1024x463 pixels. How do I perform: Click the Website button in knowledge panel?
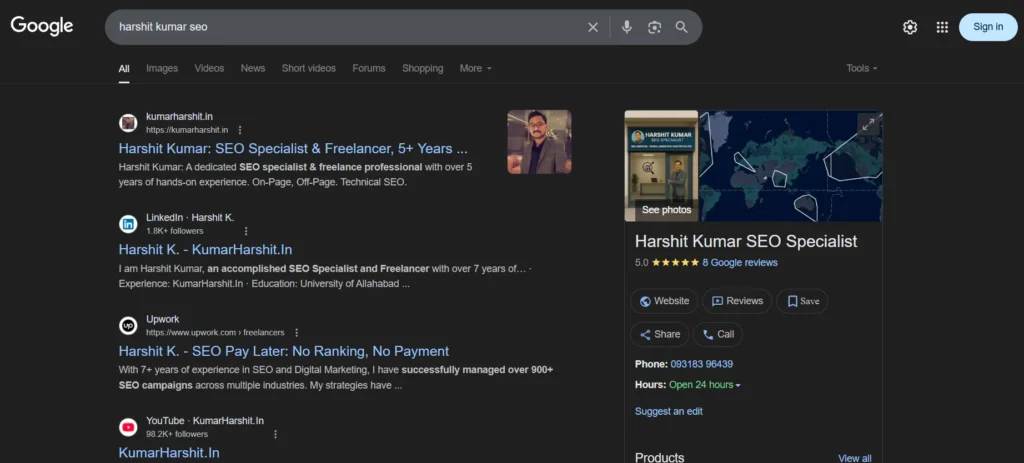click(x=664, y=301)
